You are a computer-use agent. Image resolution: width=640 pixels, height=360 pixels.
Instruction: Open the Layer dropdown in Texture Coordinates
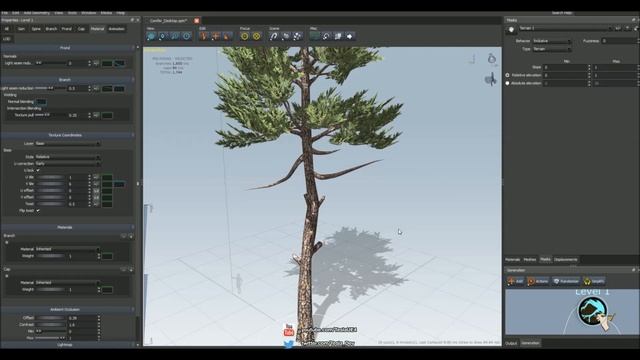[67, 144]
